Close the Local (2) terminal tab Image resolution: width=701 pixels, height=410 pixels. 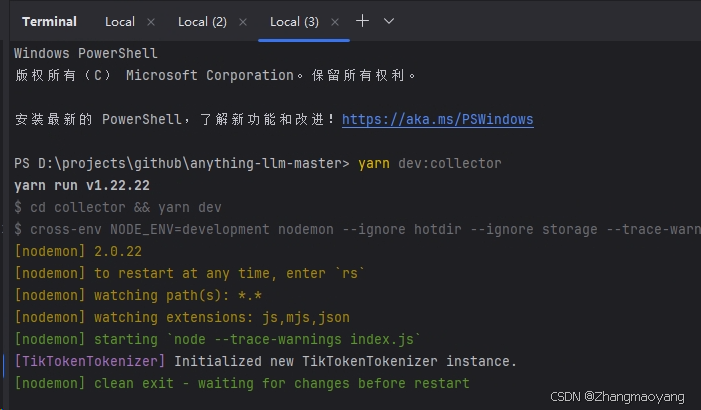[243, 22]
